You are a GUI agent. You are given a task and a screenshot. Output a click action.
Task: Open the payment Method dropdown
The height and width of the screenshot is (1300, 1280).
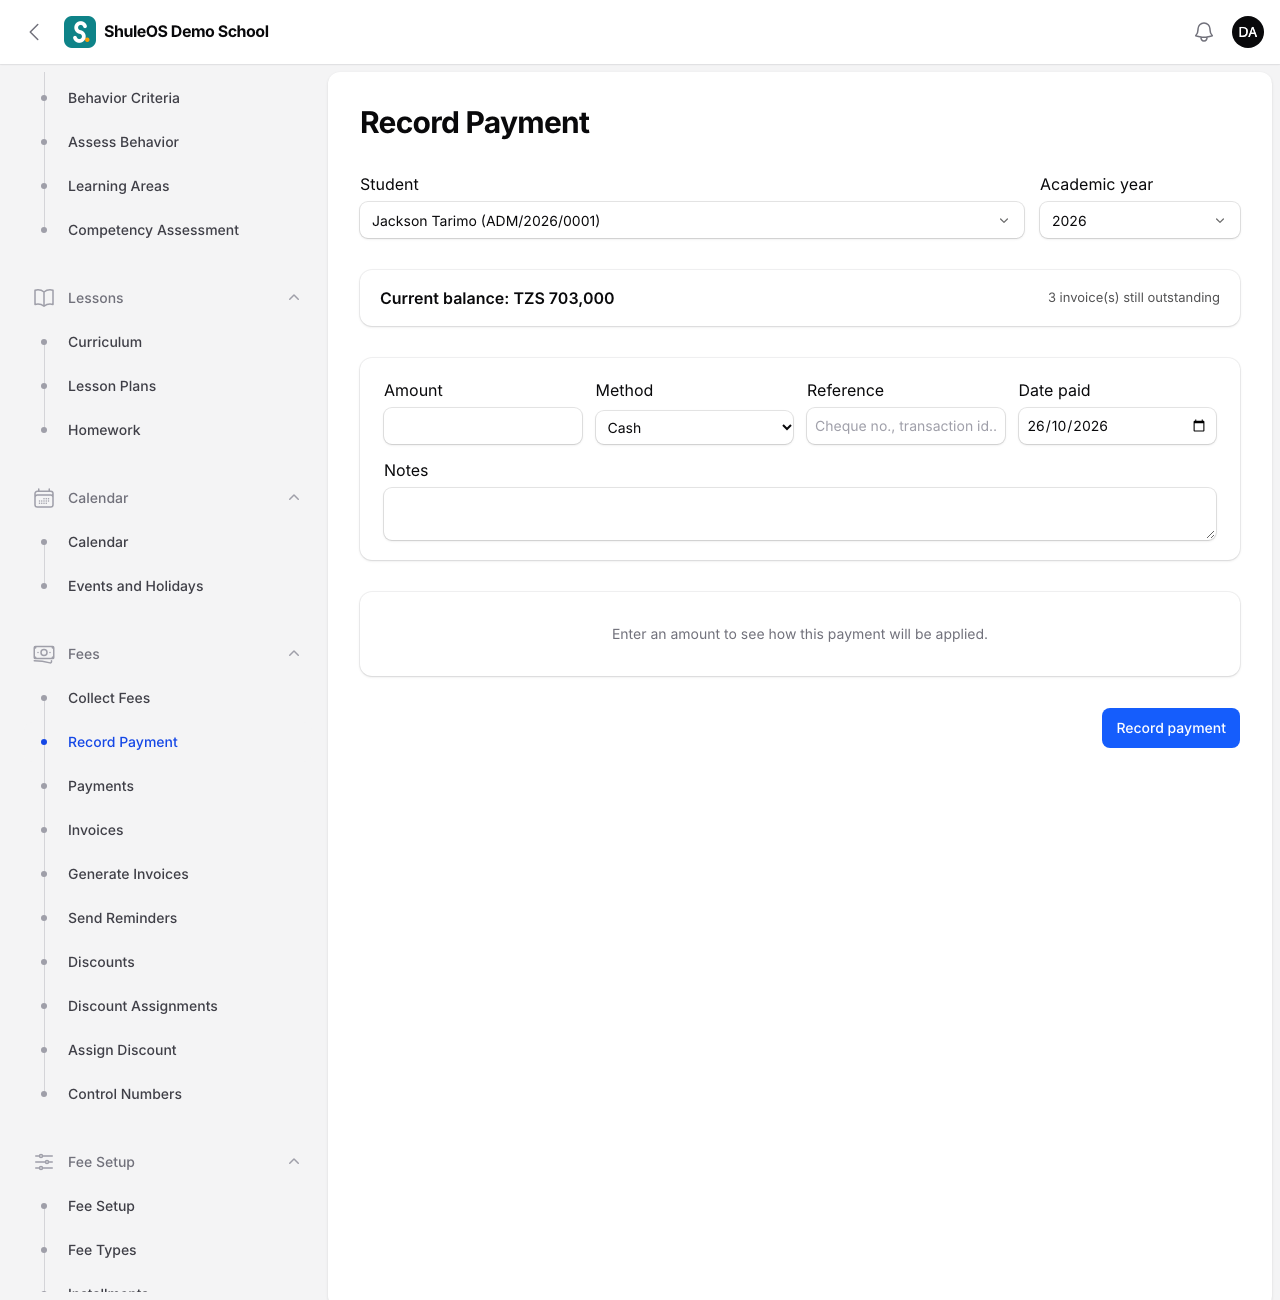695,428
